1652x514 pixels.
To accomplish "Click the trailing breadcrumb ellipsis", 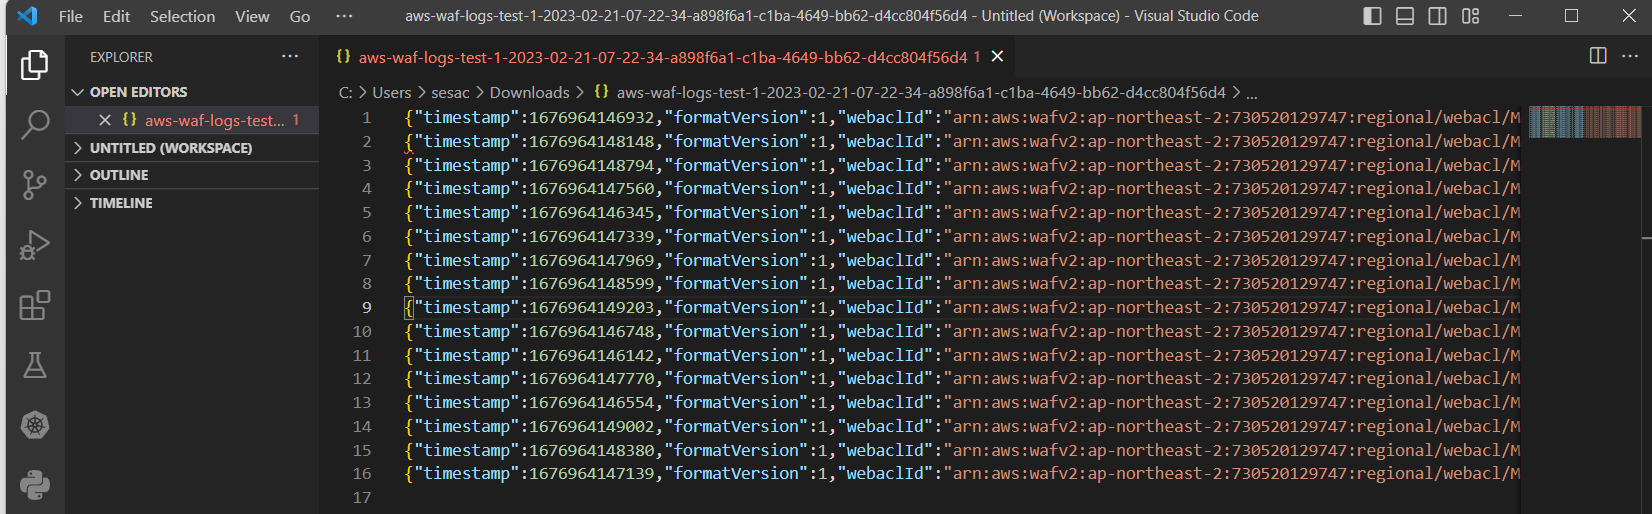I will (1251, 93).
